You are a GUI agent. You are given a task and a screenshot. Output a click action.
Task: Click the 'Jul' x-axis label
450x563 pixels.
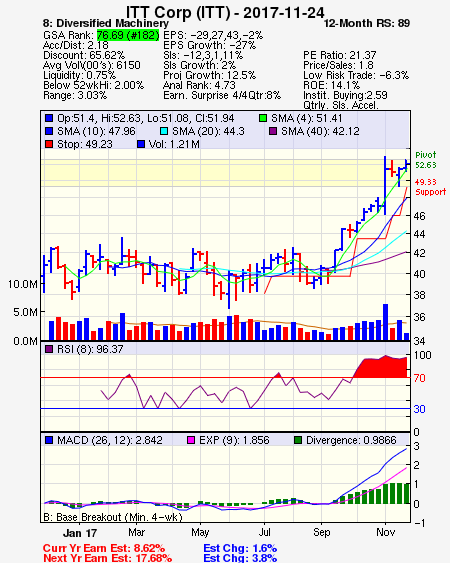pos(264,532)
